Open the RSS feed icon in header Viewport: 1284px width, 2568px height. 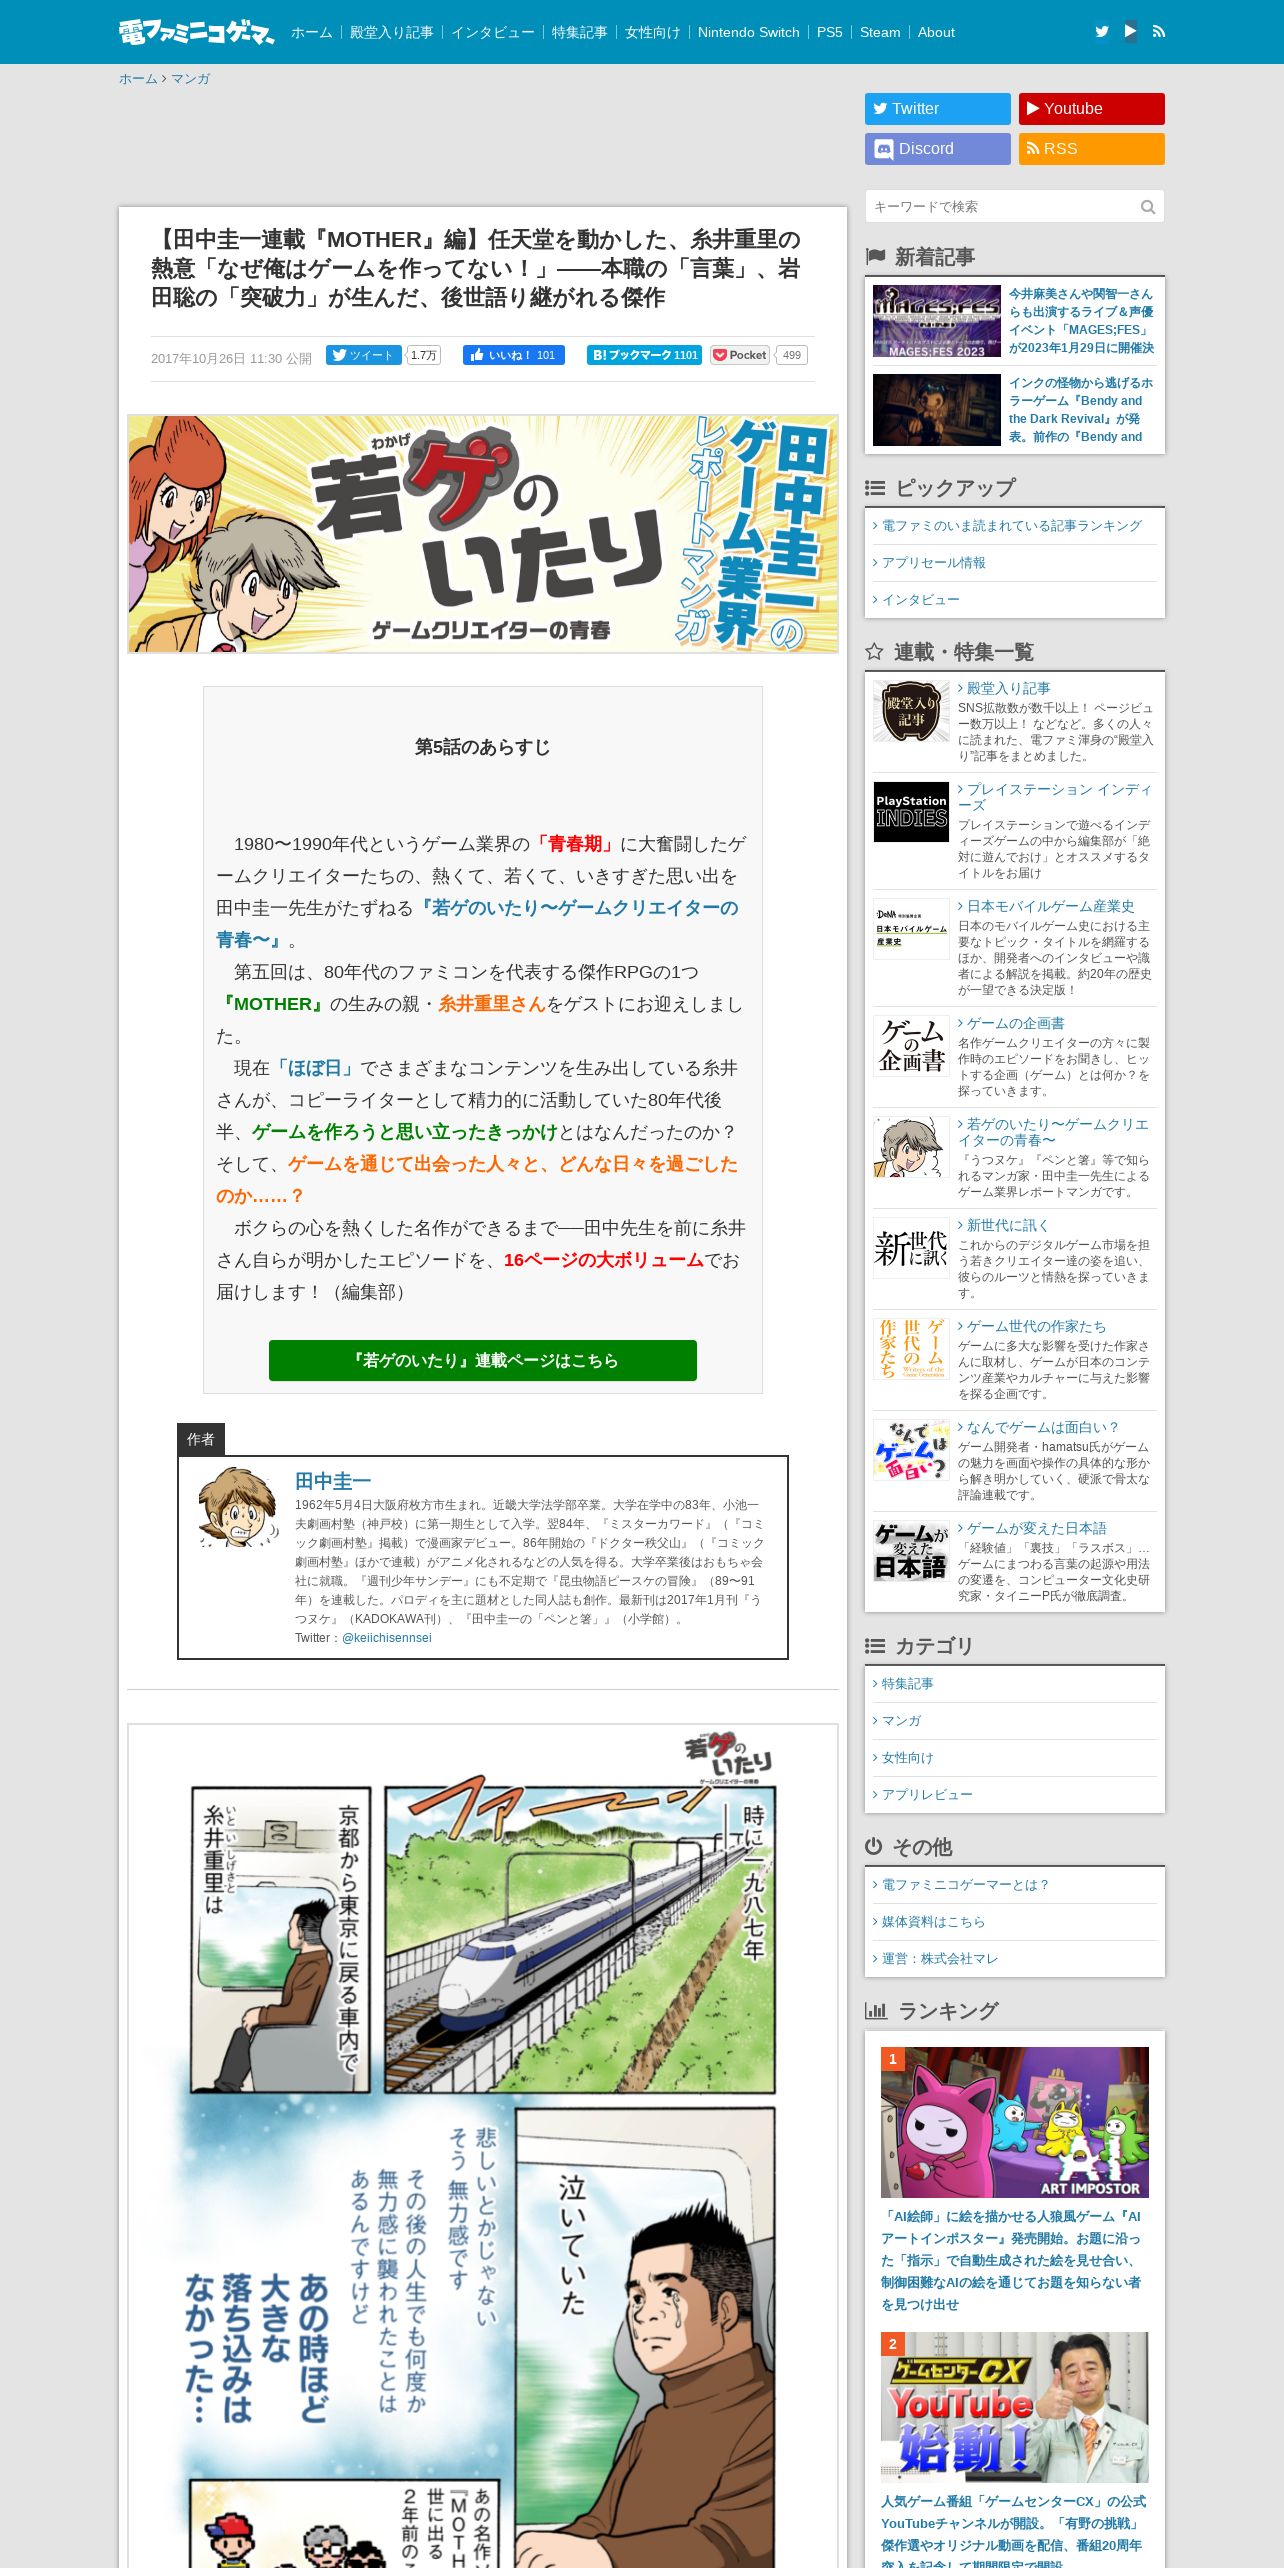(x=1159, y=31)
